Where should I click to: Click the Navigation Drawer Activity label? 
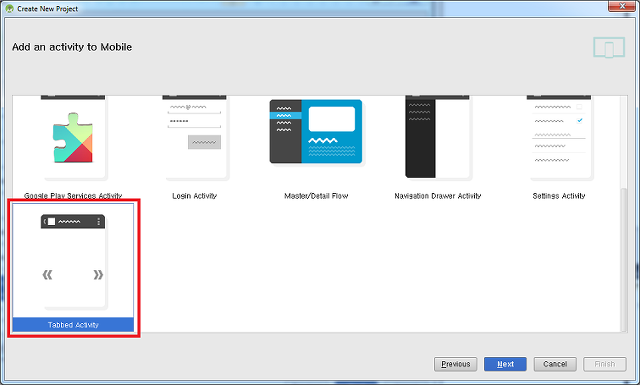[x=438, y=196]
